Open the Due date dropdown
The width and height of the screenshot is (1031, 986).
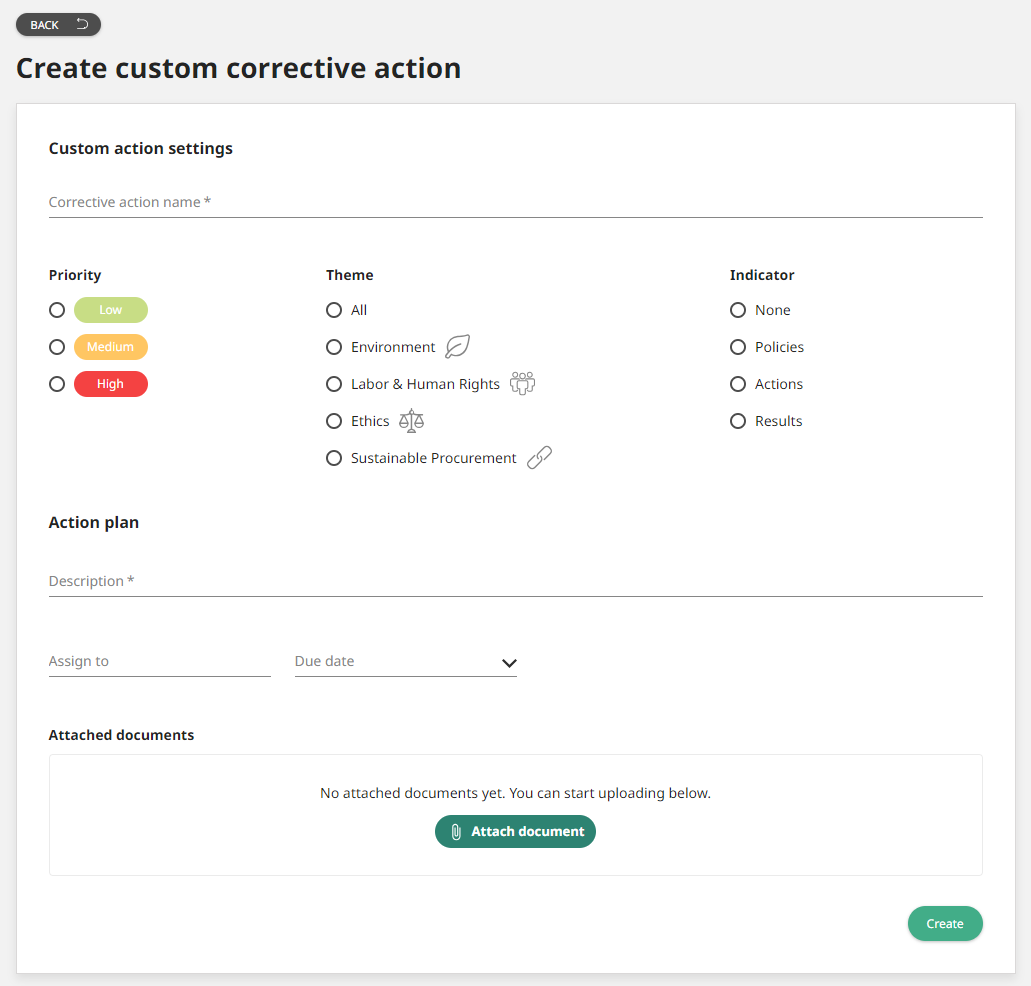(509, 662)
